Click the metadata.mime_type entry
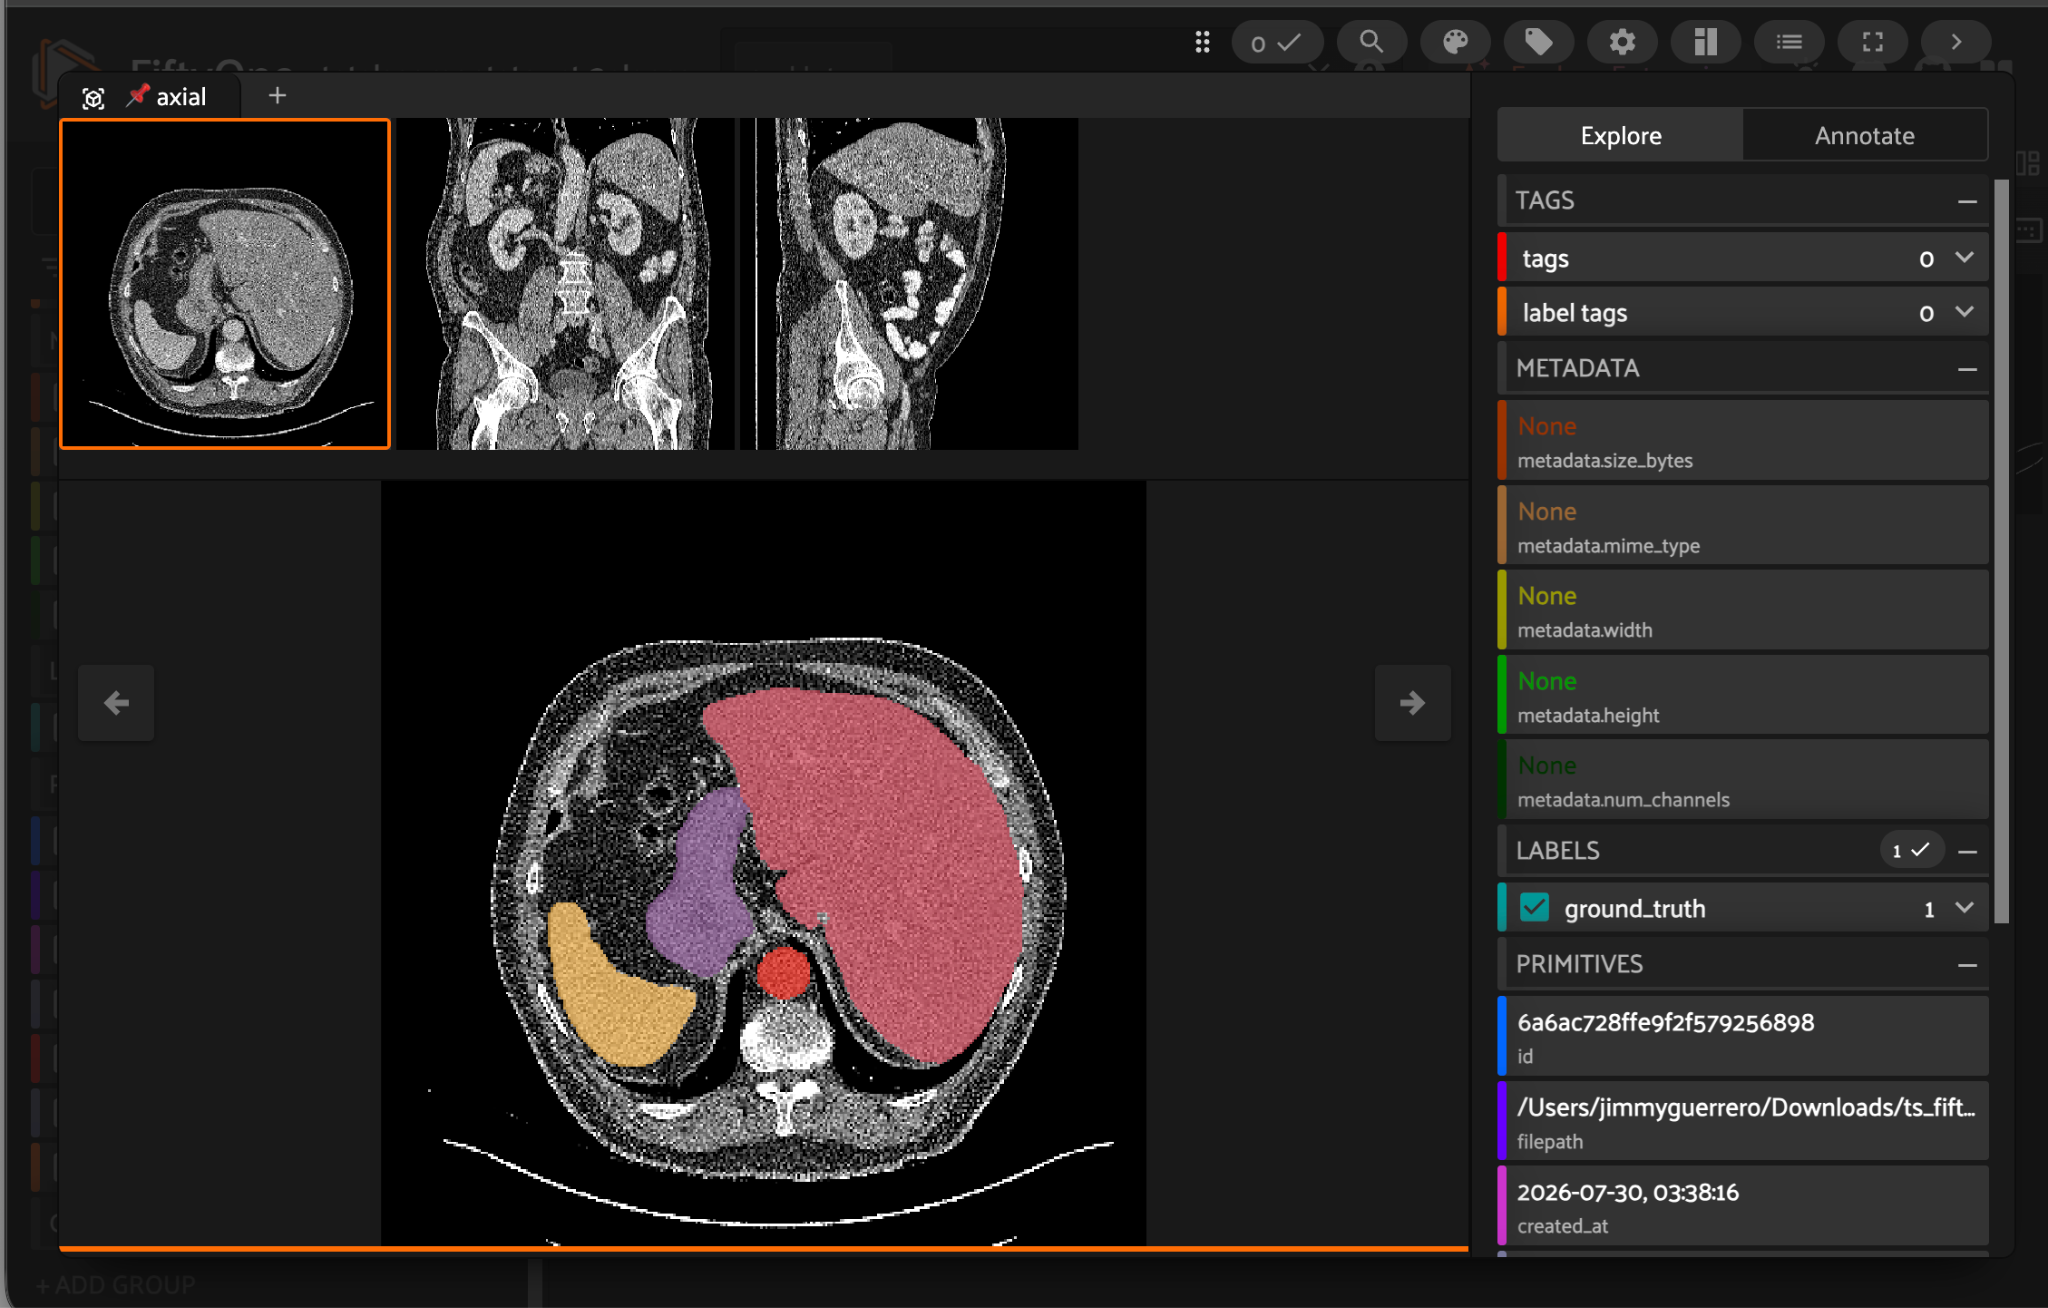Viewport: 2048px width, 1308px height. [x=1743, y=526]
